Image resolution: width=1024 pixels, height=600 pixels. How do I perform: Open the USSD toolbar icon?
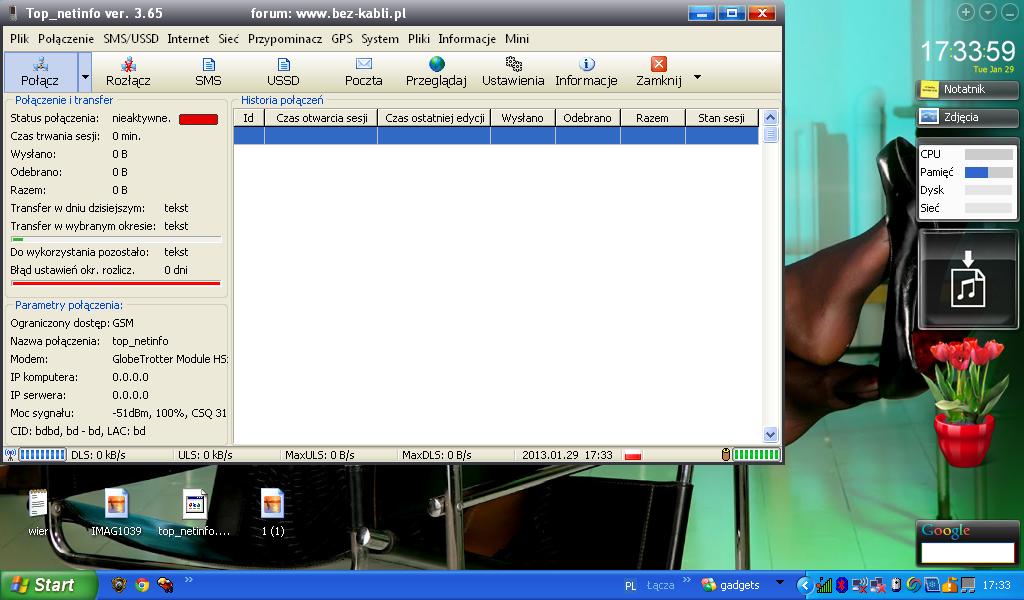click(x=283, y=65)
